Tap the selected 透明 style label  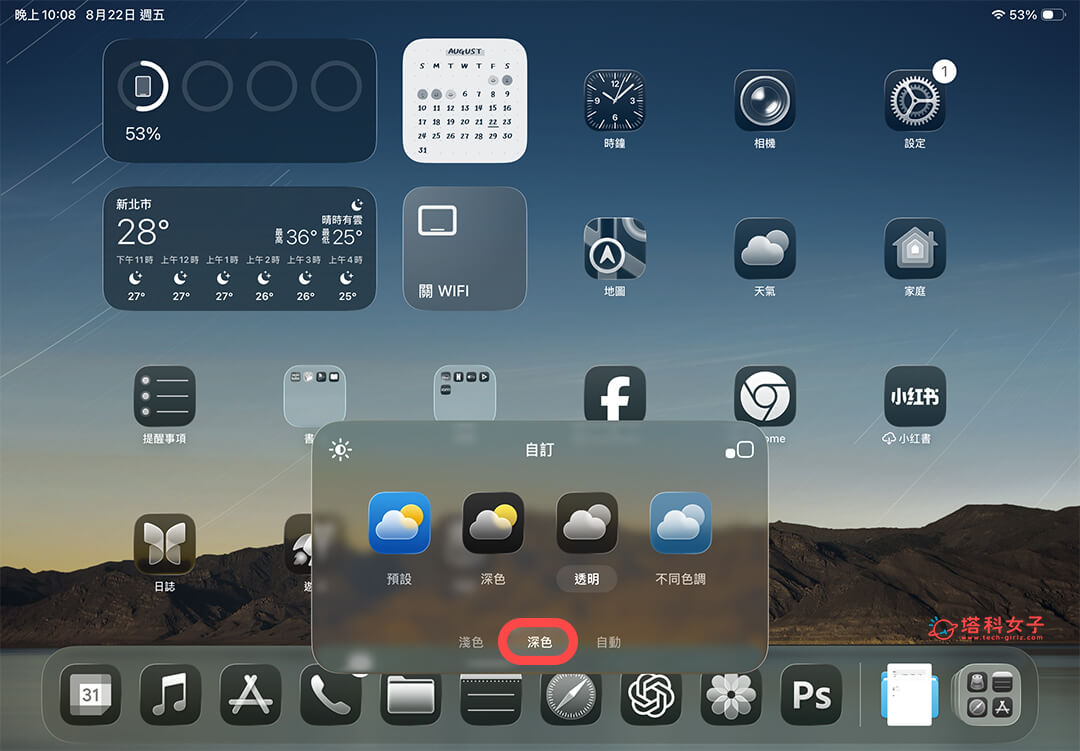pyautogui.click(x=587, y=579)
